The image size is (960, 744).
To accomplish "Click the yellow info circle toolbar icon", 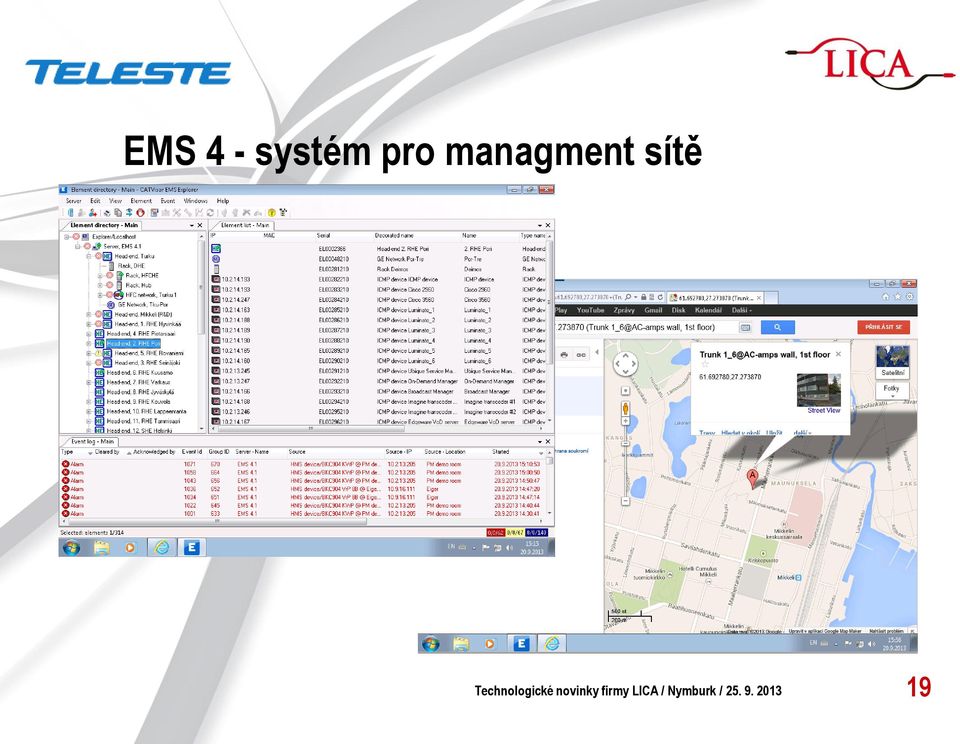I will [x=271, y=212].
